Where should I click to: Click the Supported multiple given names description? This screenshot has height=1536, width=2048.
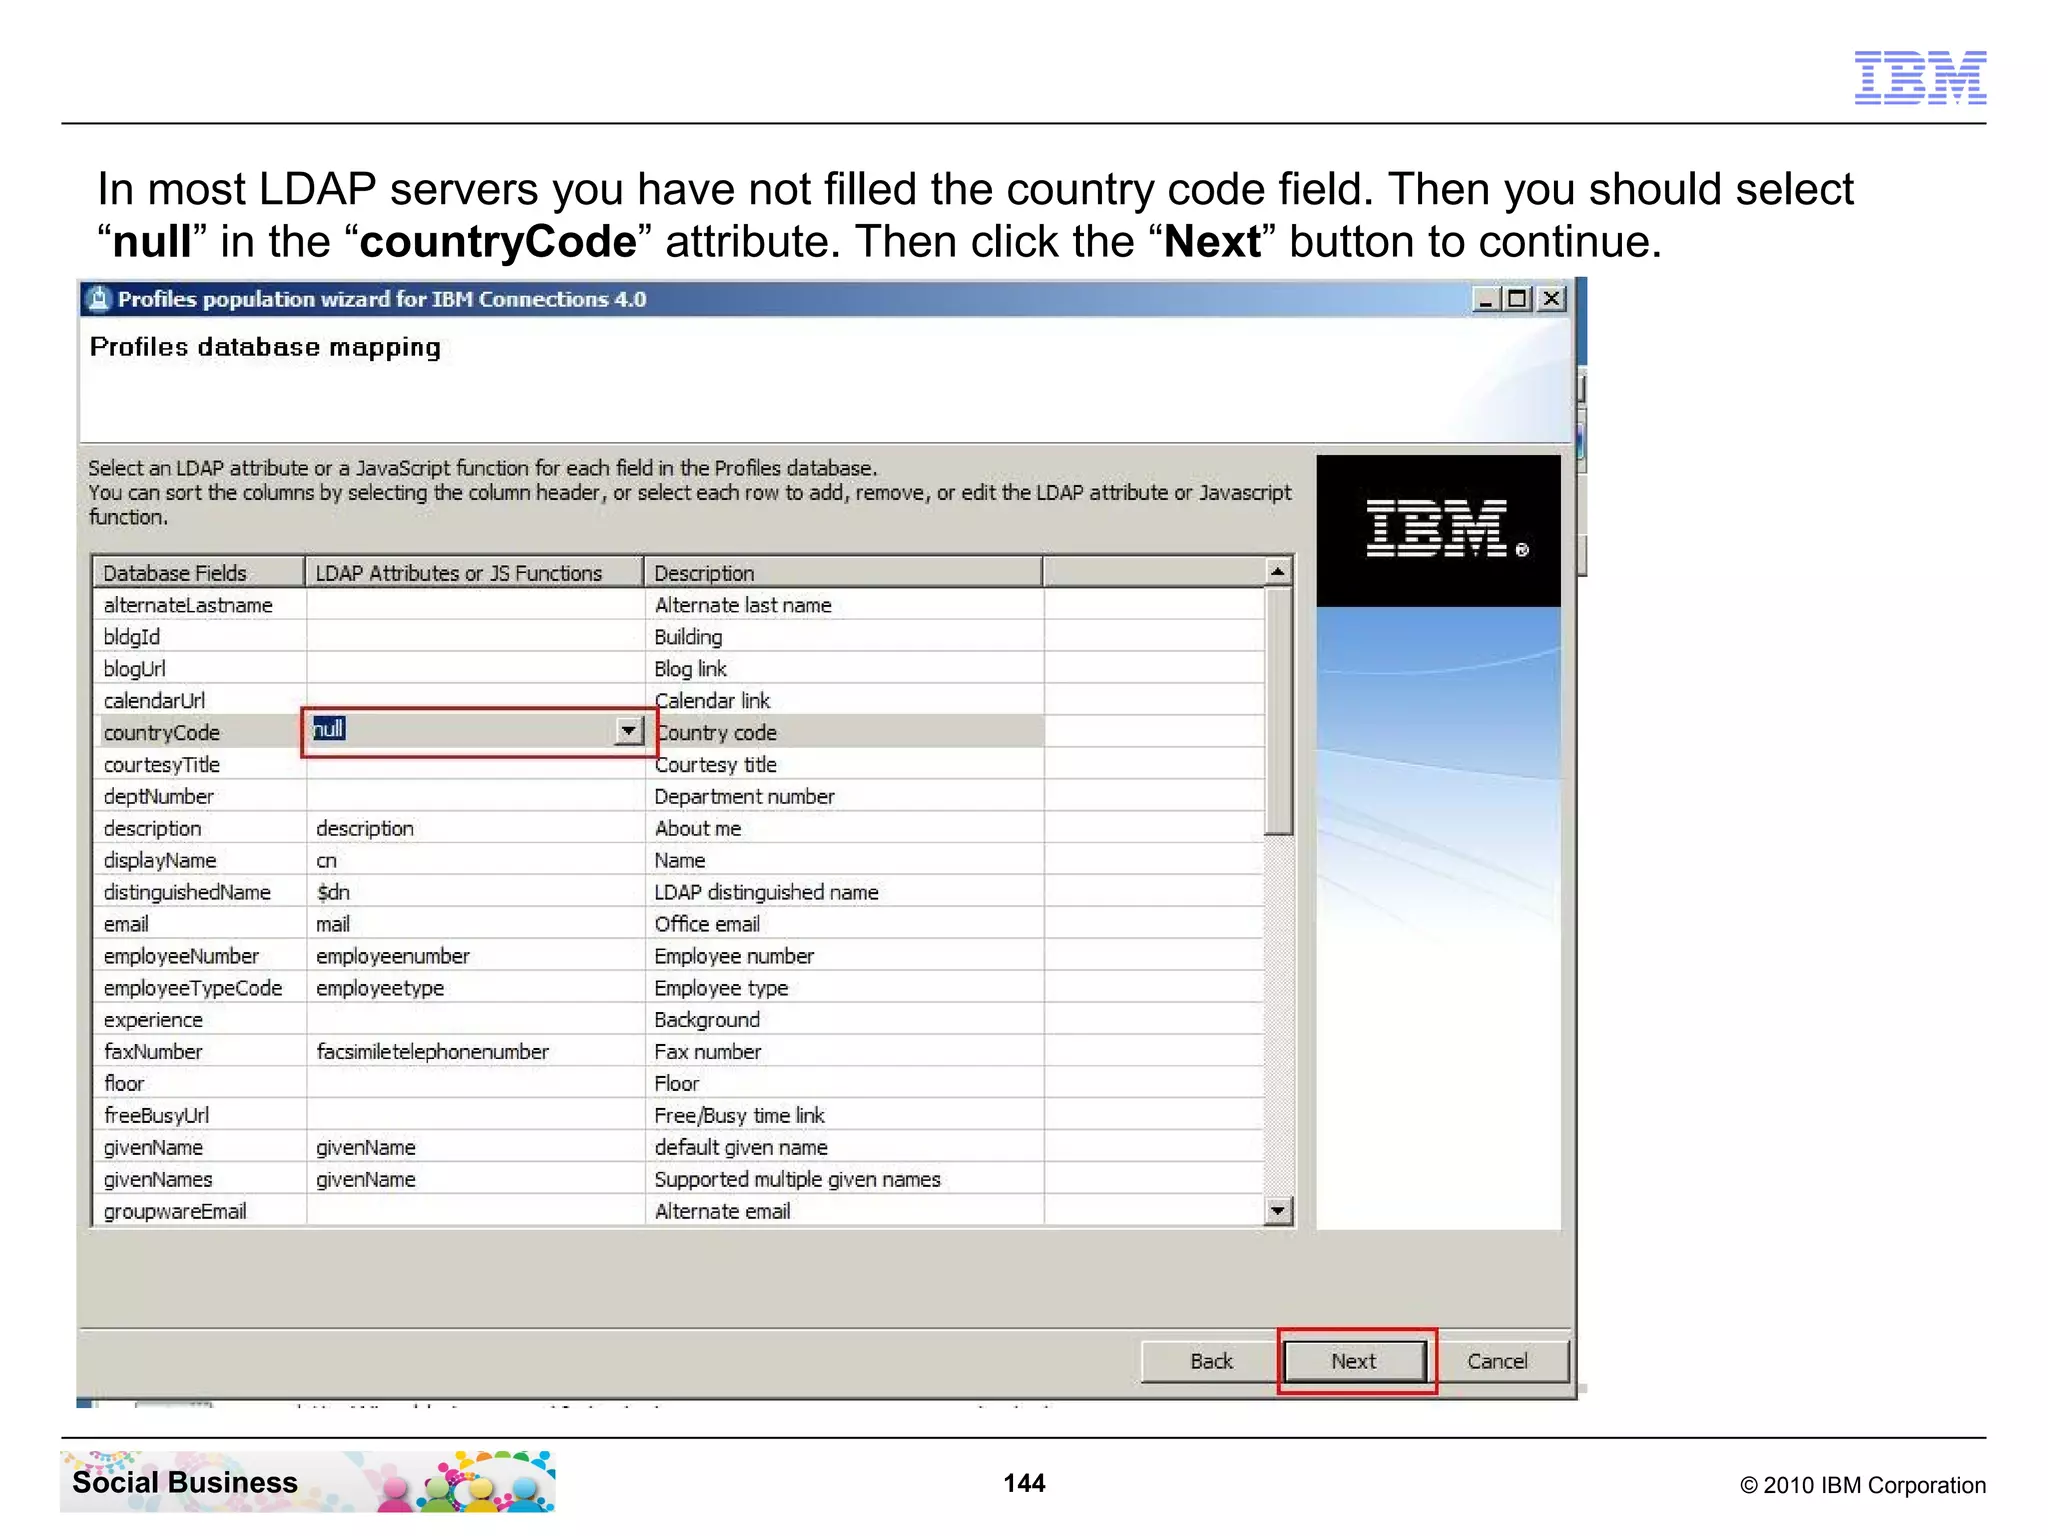click(x=844, y=1181)
